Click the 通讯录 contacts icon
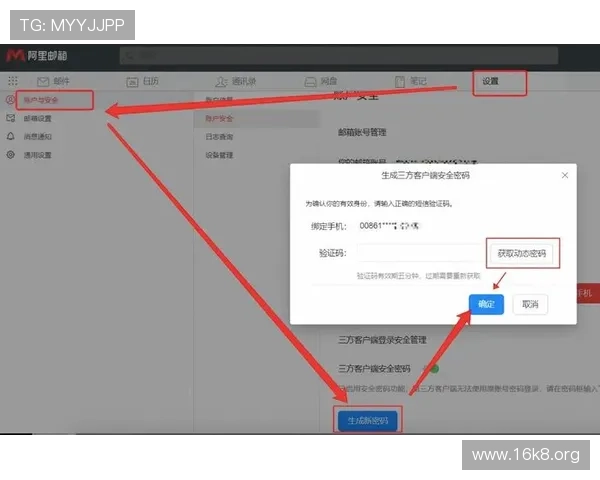The width and height of the screenshot is (600, 480). pos(221,82)
